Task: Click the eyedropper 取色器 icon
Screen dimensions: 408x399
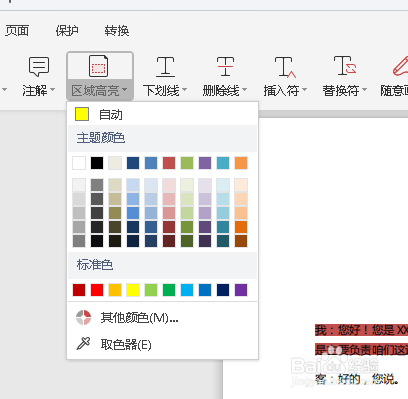Action: tap(83, 343)
